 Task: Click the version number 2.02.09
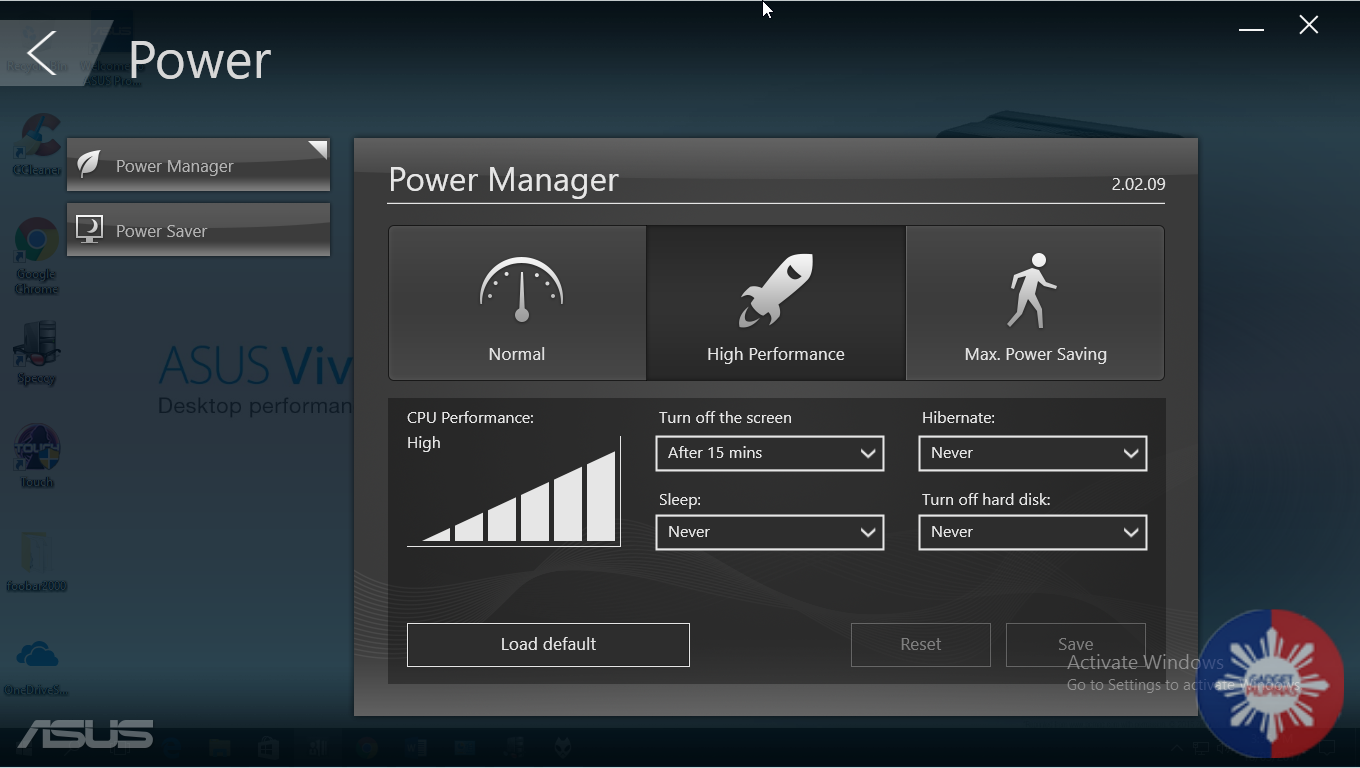[x=1138, y=184]
